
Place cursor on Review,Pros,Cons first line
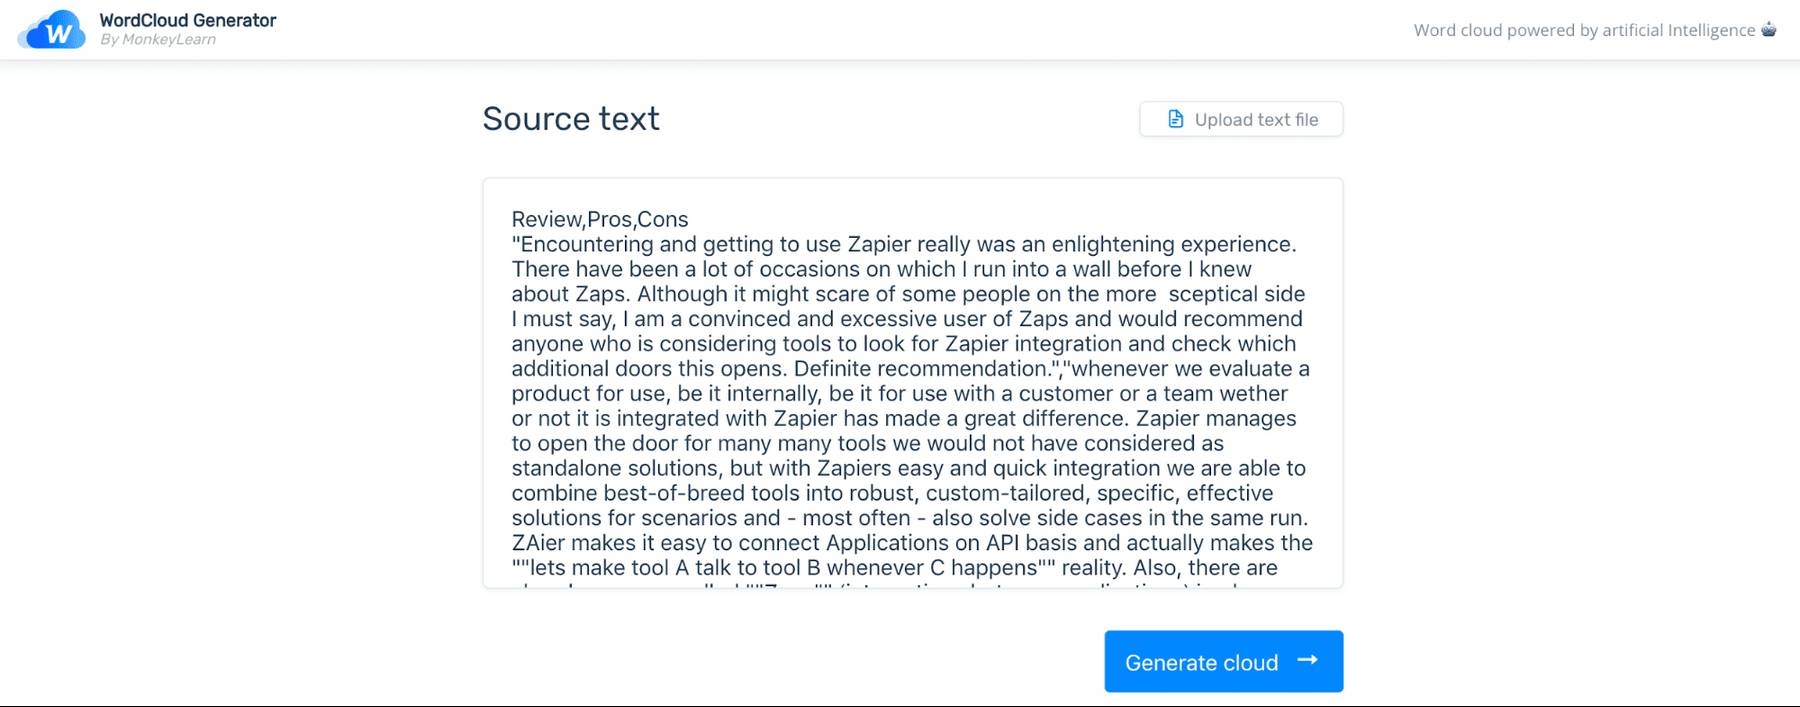click(600, 219)
